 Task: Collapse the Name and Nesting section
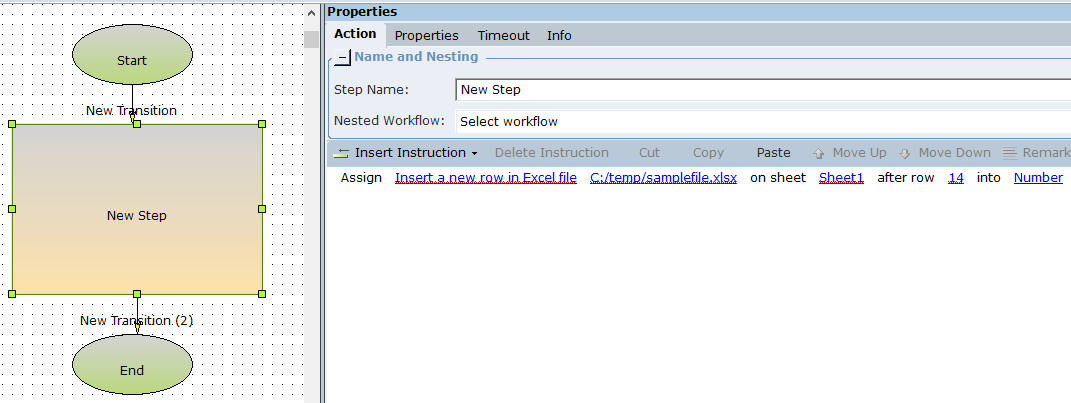[342, 58]
